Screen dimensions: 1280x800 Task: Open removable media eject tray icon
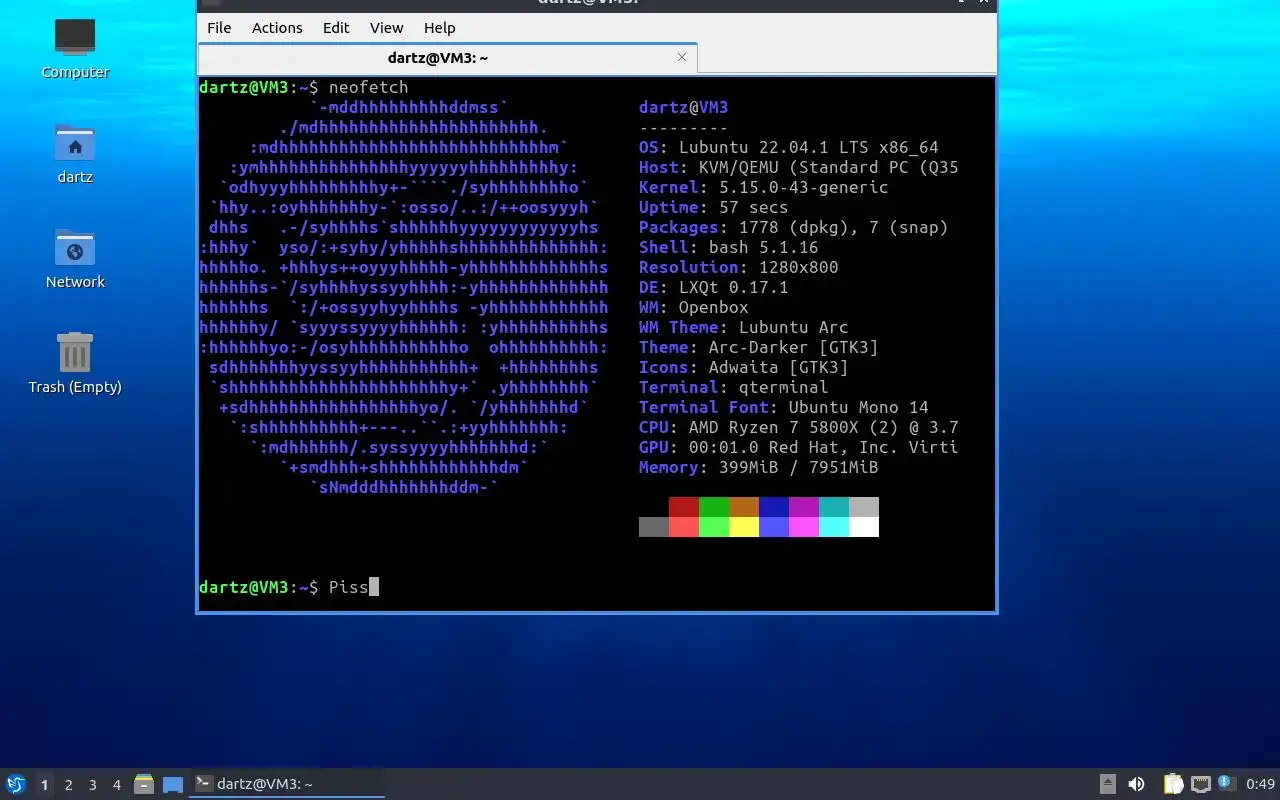coord(1108,784)
